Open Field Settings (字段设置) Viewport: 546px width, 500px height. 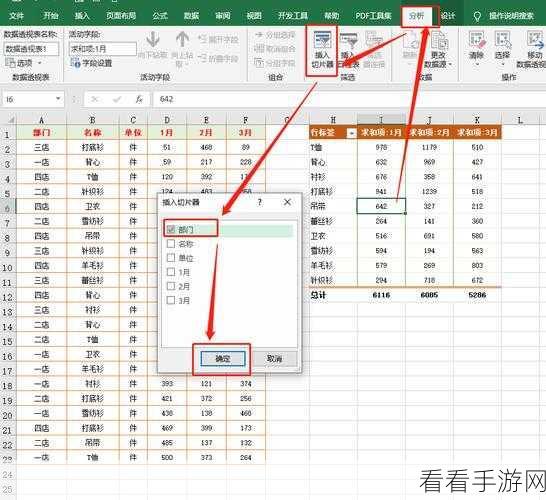click(x=92, y=63)
